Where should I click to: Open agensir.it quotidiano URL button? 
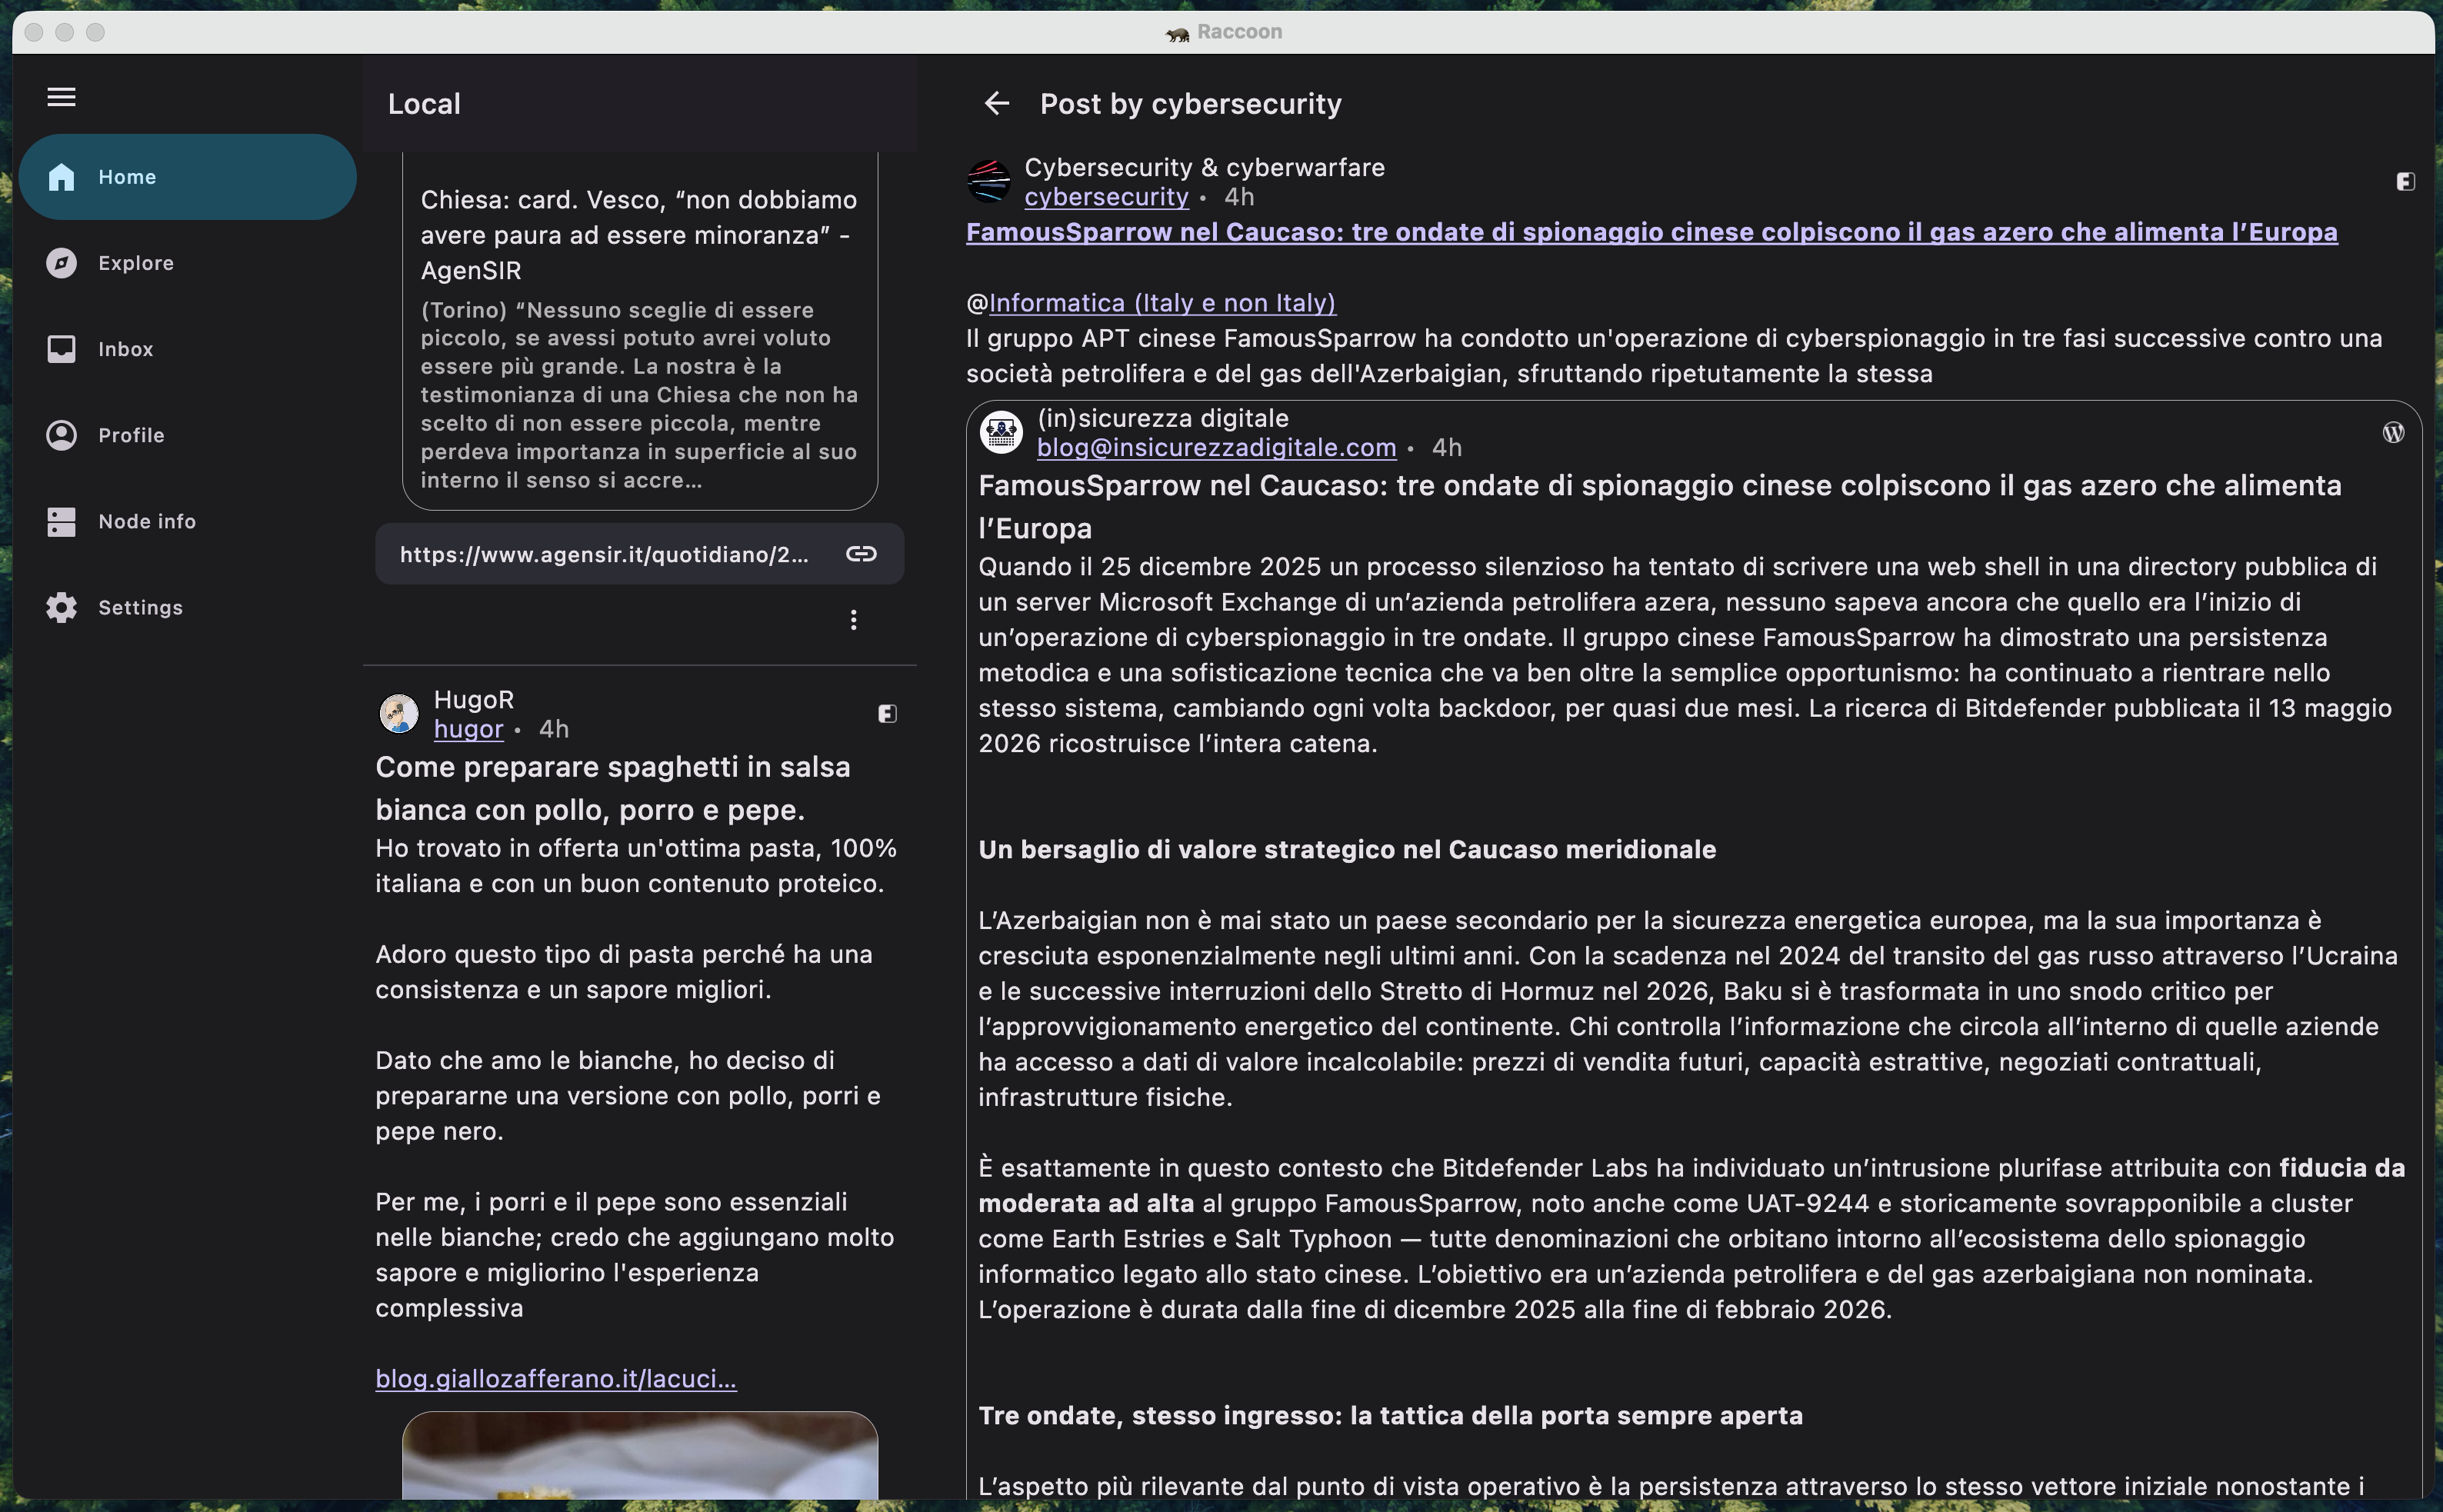pos(639,554)
